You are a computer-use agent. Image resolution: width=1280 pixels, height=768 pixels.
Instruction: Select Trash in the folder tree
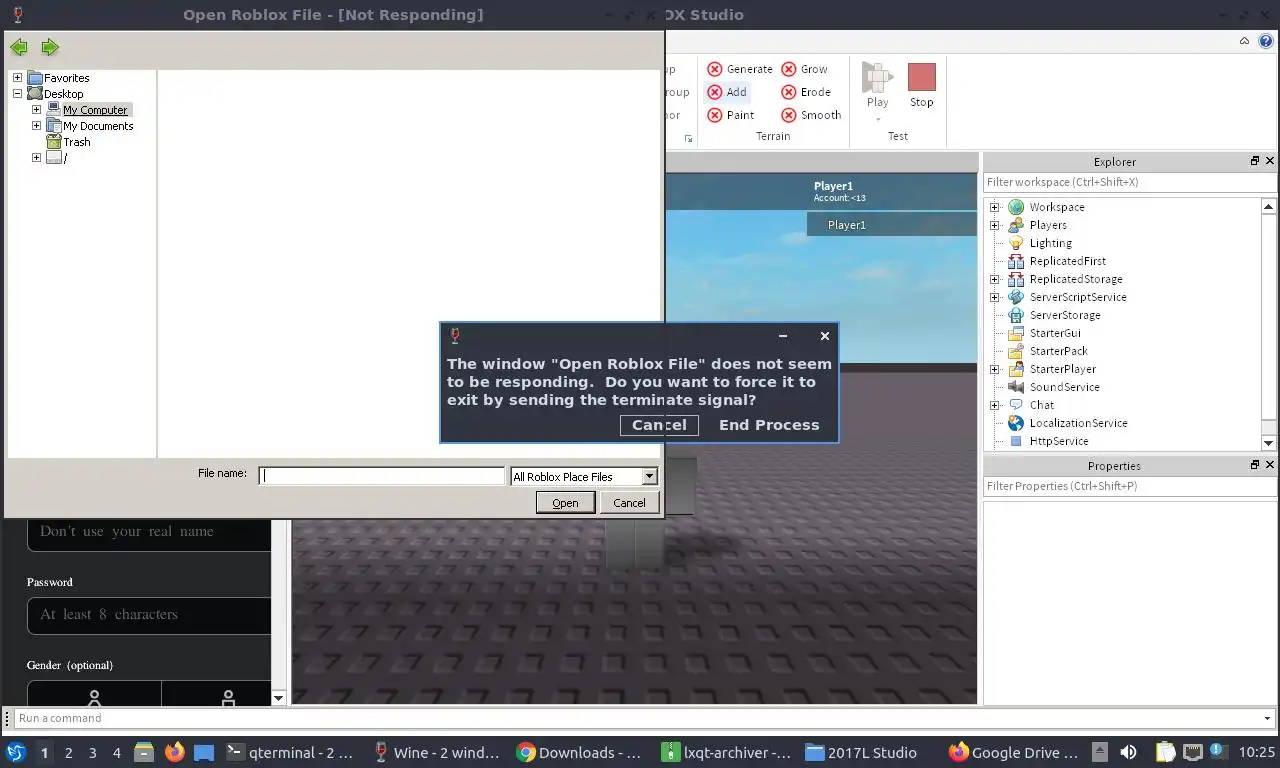pos(77,142)
